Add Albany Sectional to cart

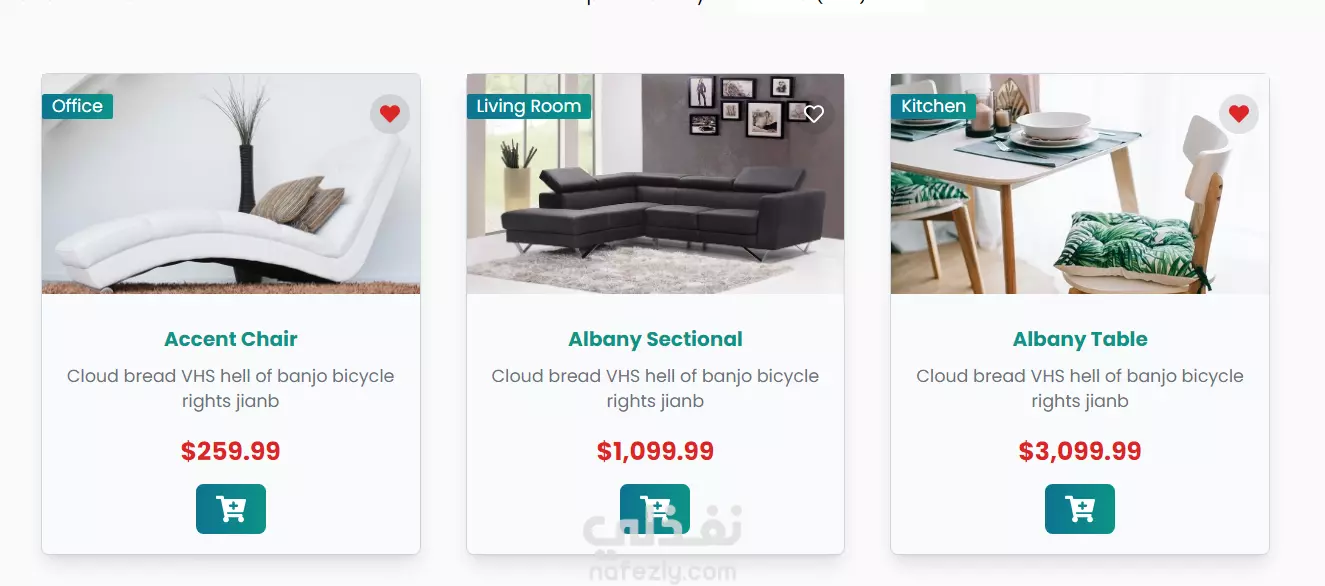(655, 509)
